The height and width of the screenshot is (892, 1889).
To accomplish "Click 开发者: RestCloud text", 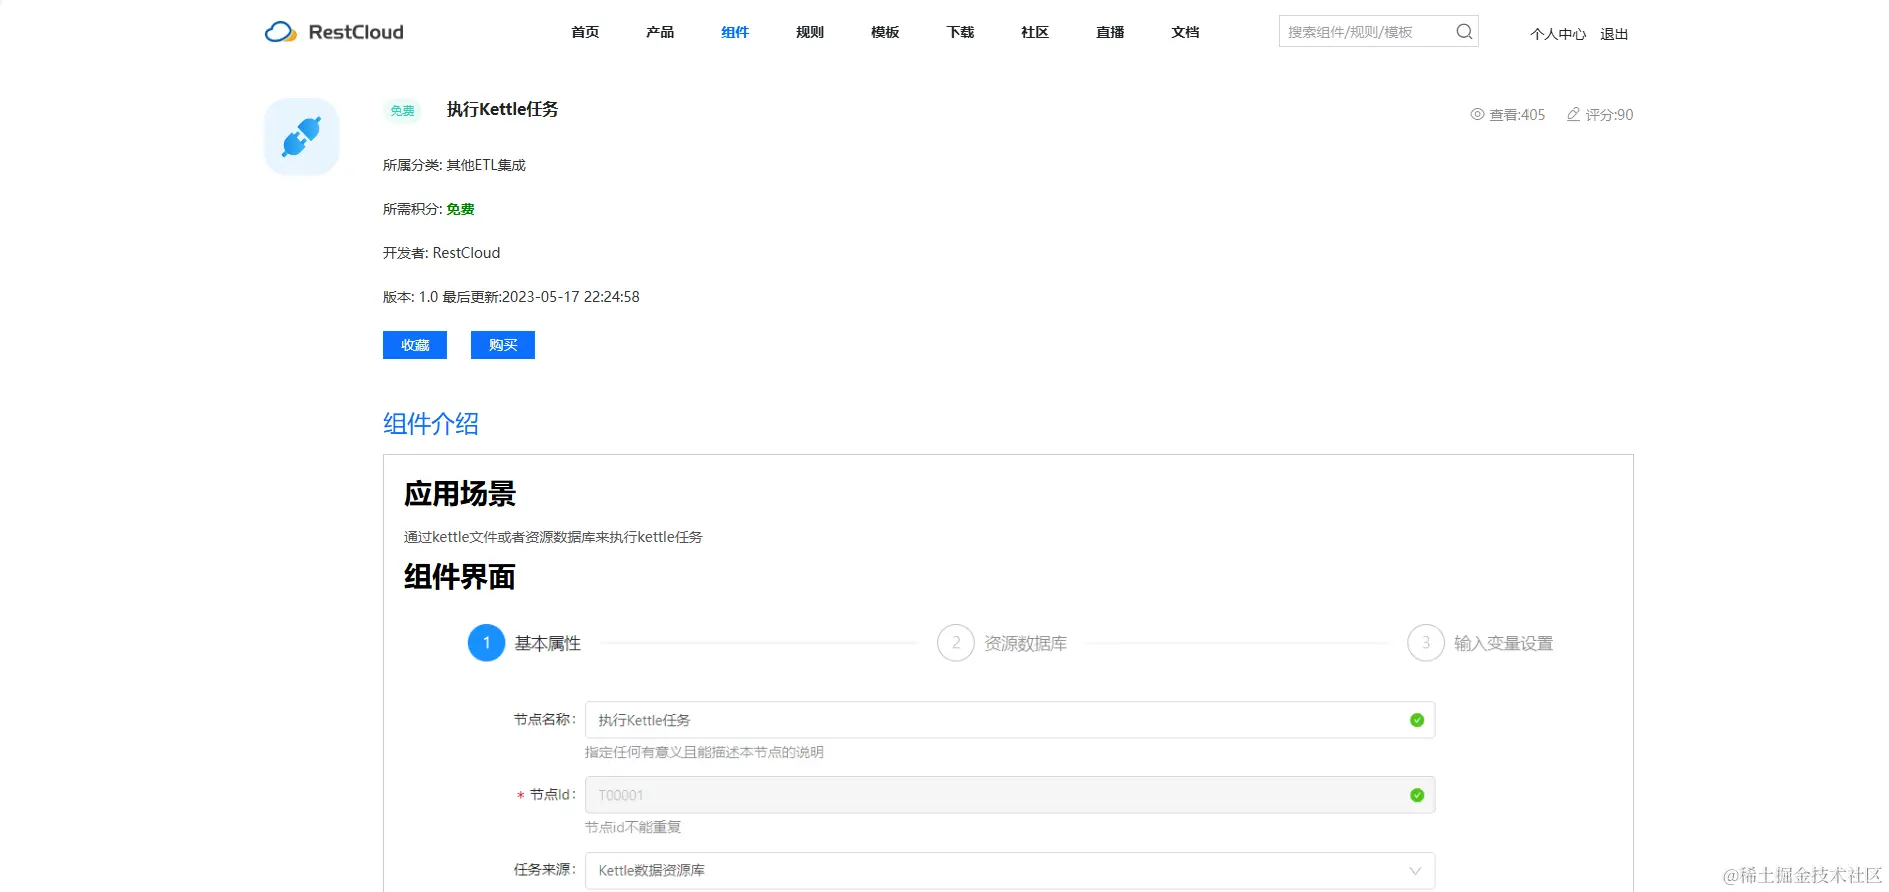I will point(441,253).
